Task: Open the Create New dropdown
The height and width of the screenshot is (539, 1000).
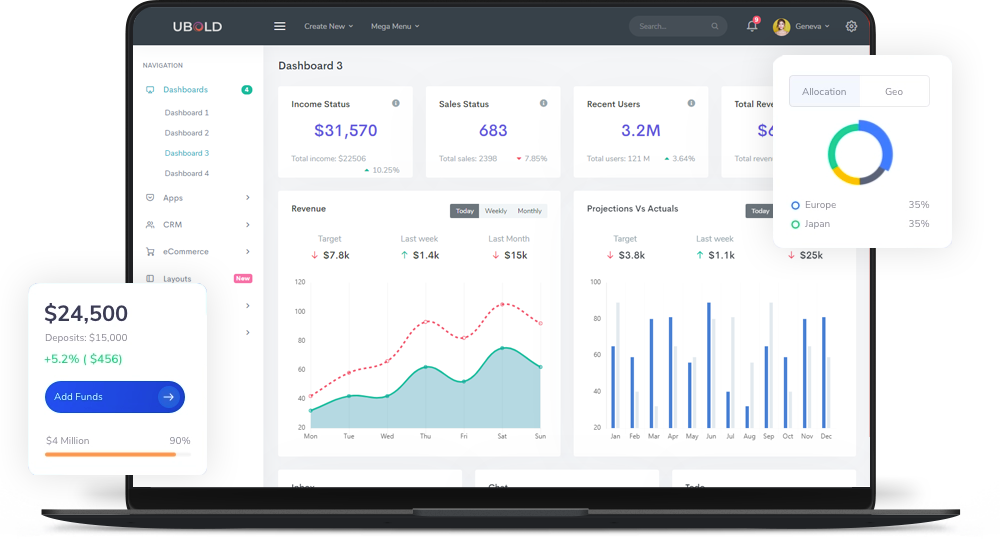Action: [x=328, y=26]
